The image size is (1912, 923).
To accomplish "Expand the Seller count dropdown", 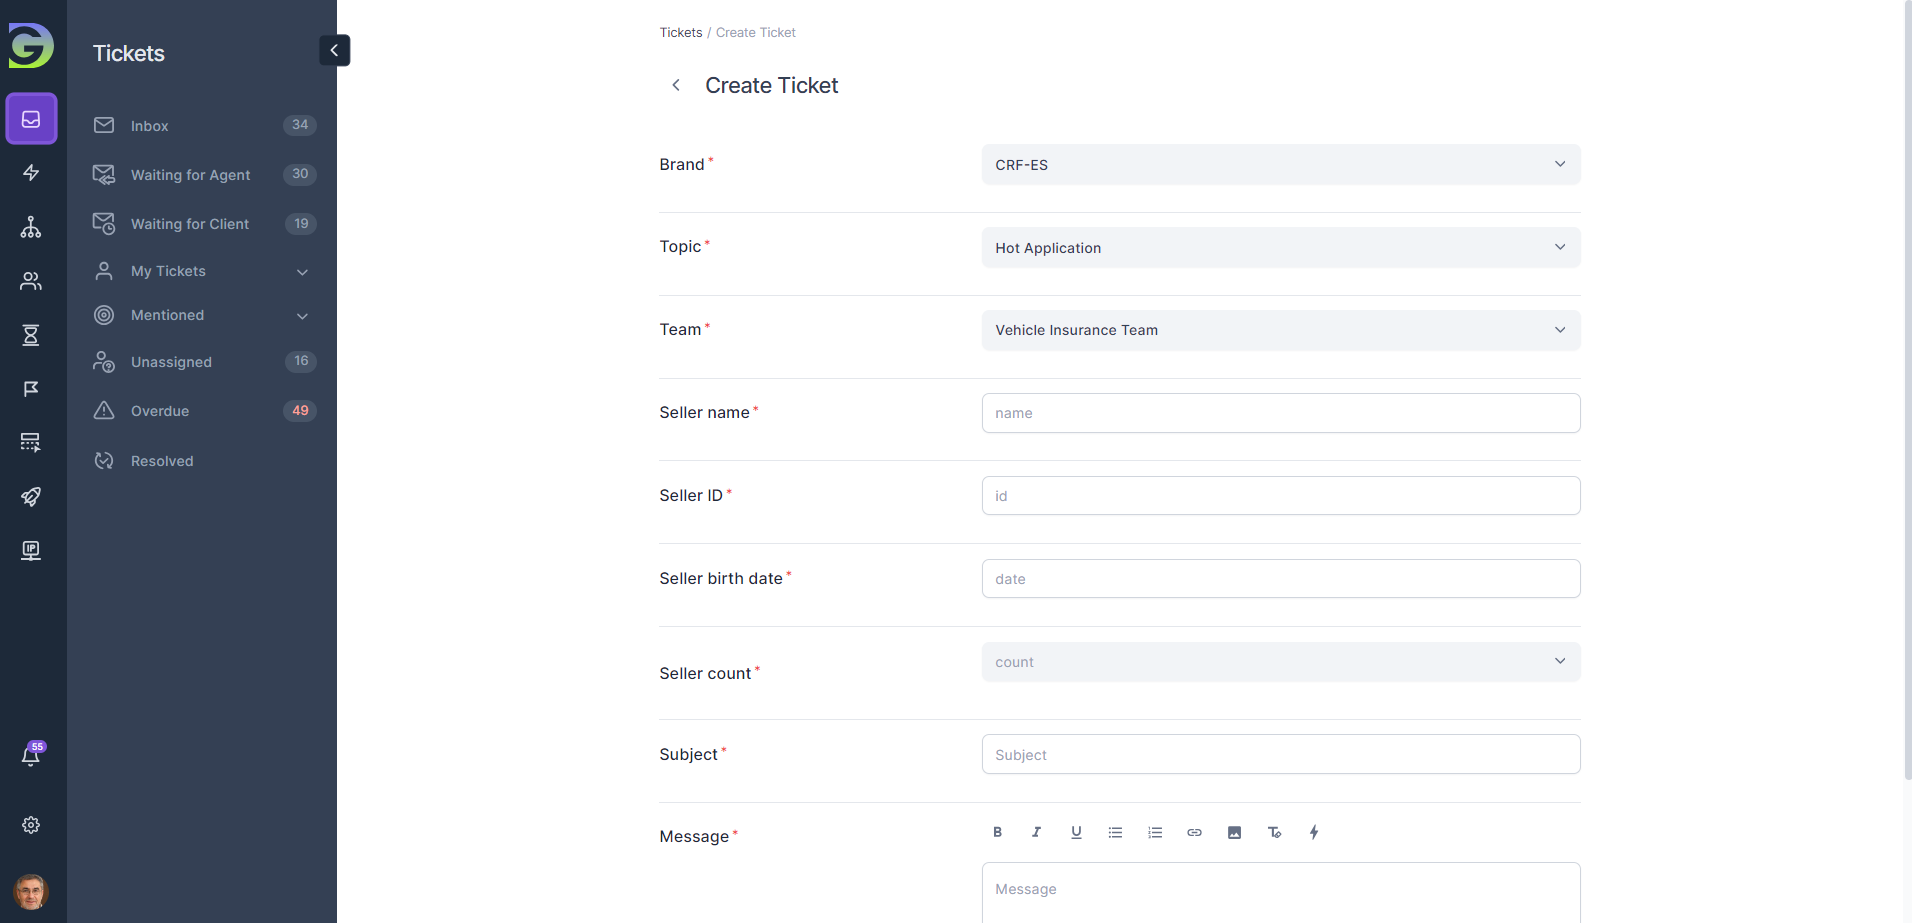I will pos(1280,662).
